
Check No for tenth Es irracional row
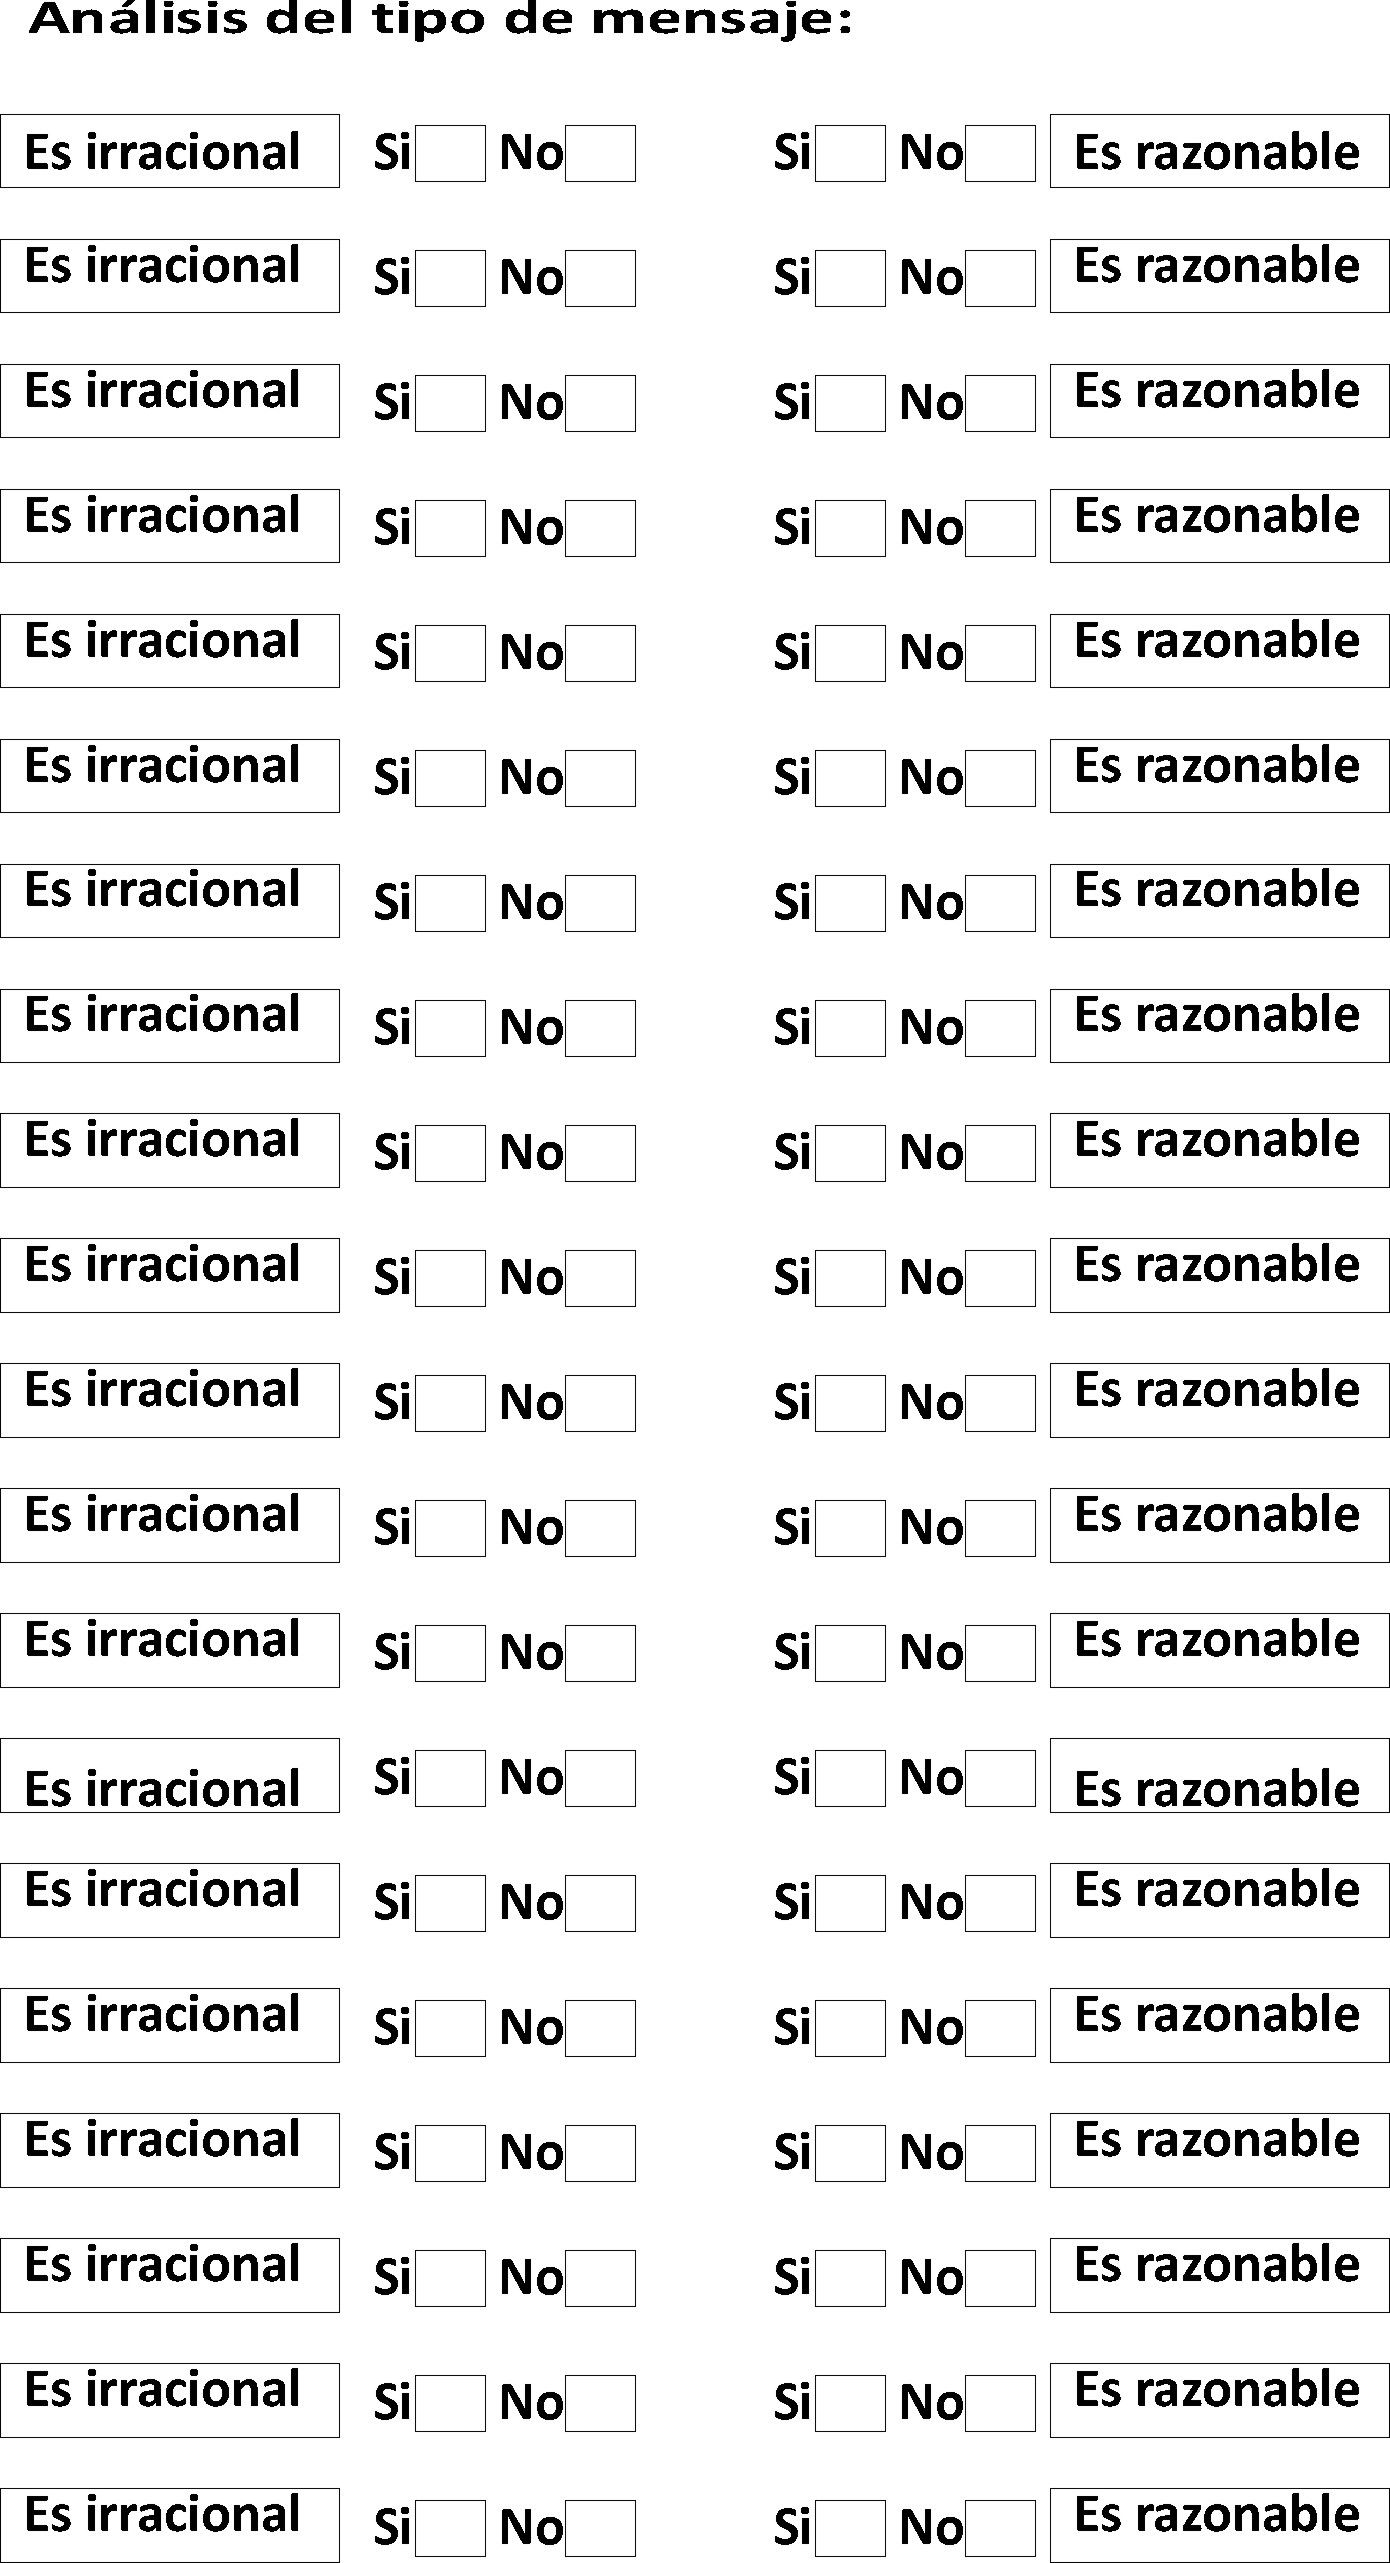click(x=600, y=1278)
